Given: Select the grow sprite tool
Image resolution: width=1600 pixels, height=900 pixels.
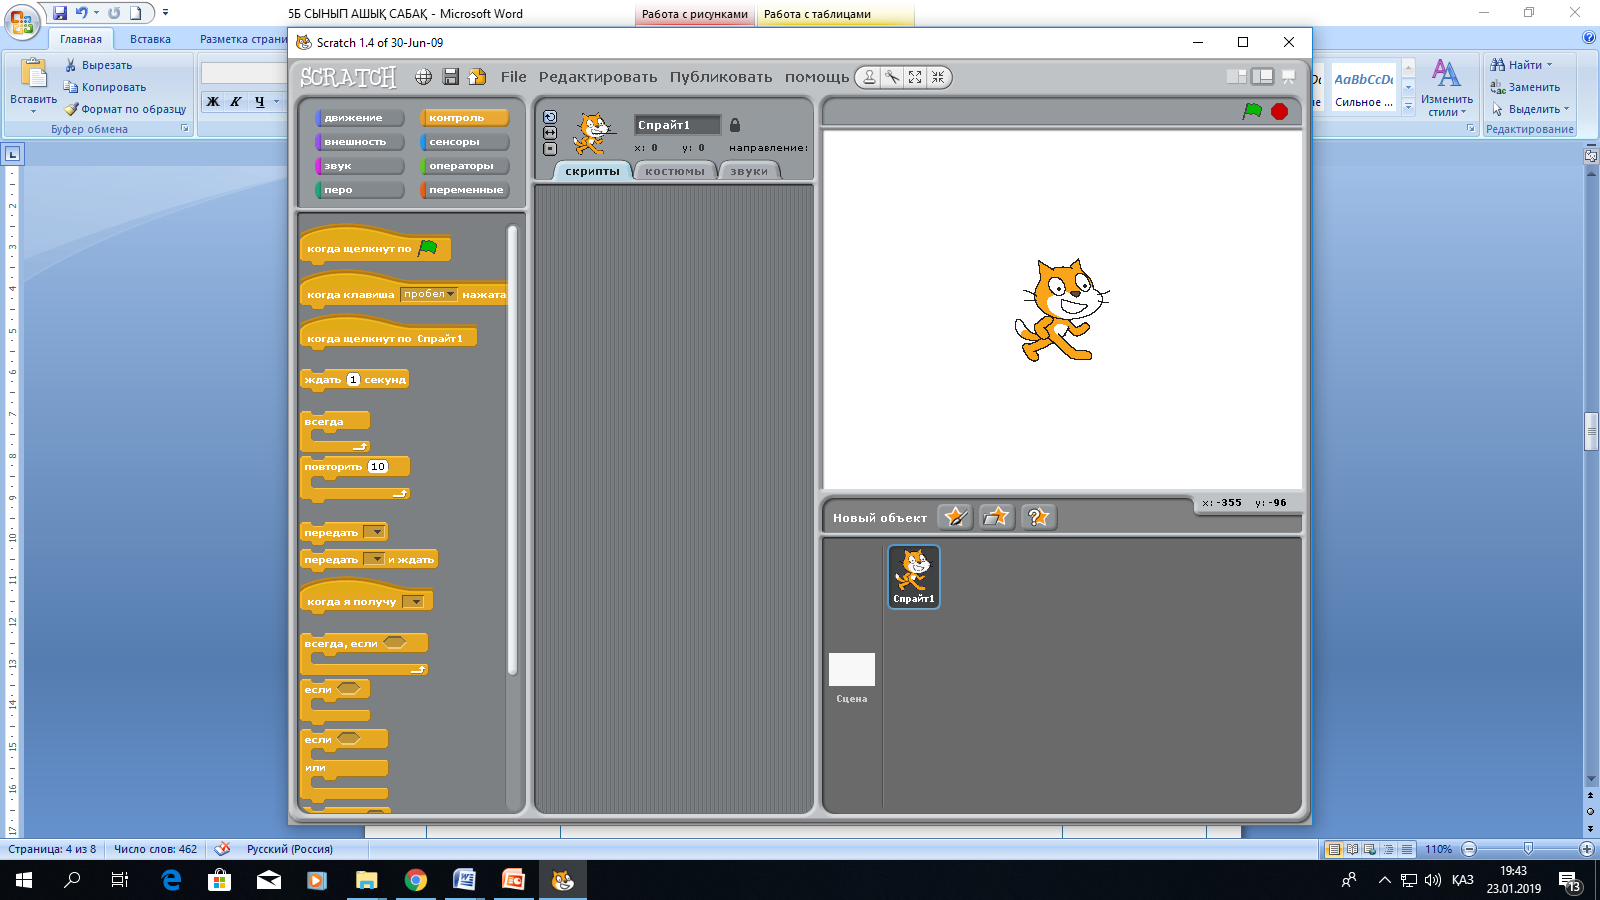Looking at the screenshot, I should tap(915, 77).
